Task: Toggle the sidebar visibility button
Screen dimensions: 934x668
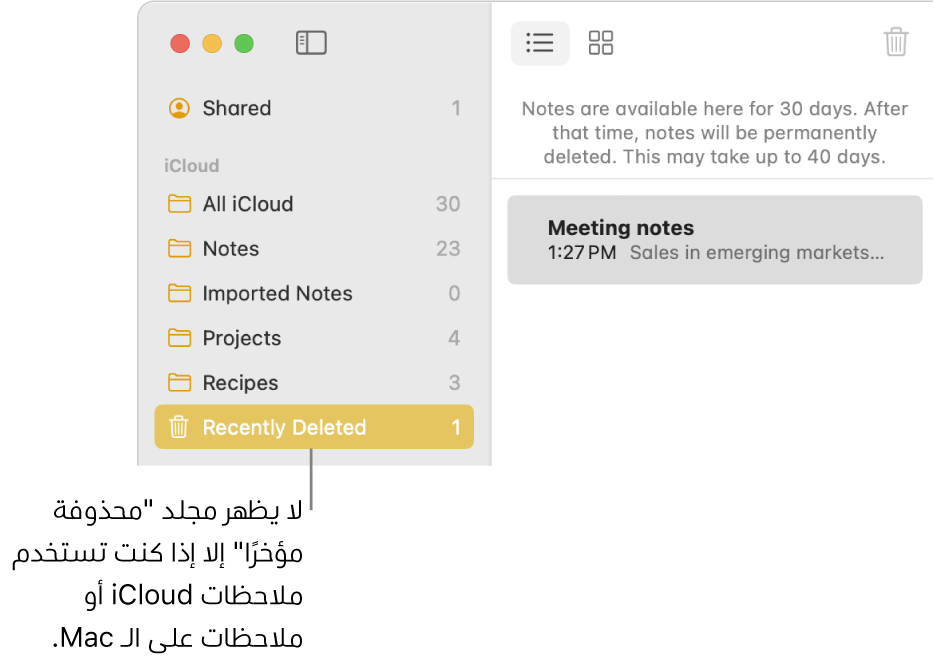Action: (311, 43)
